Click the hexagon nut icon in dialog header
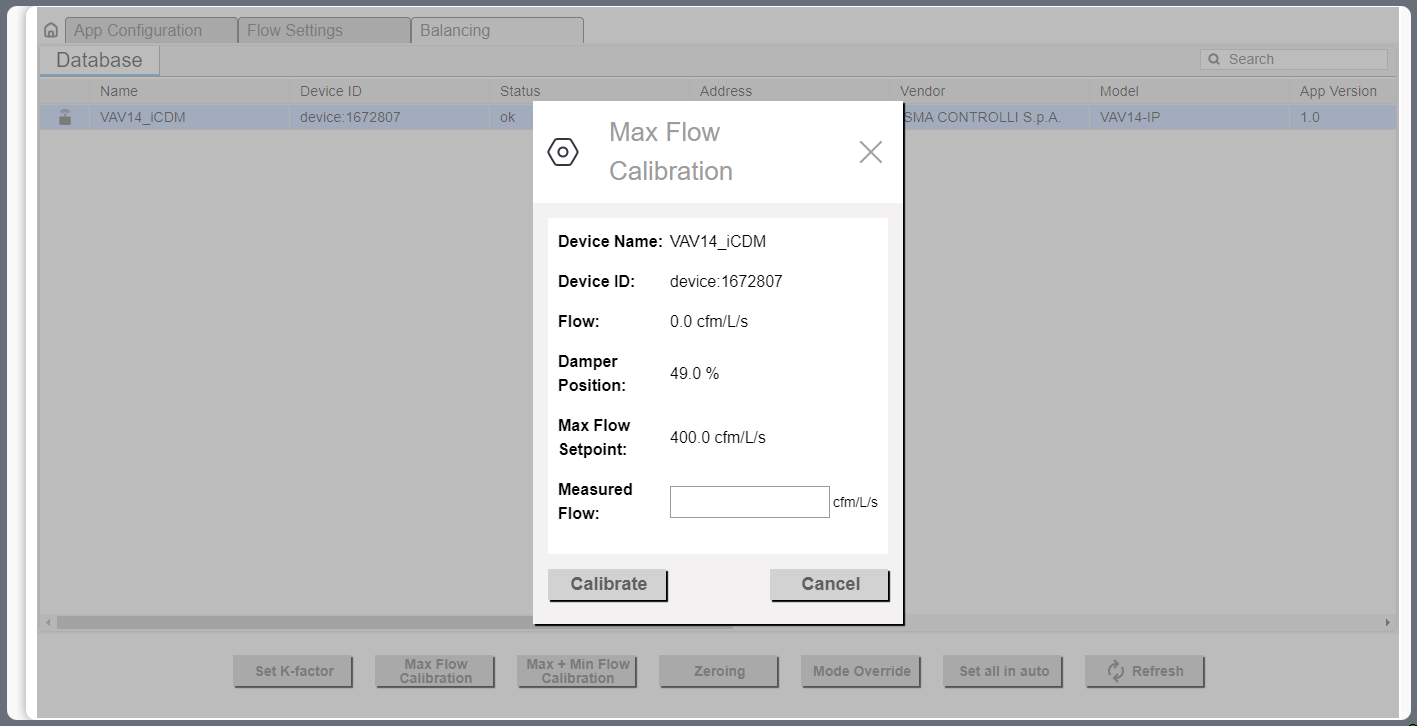This screenshot has width=1417, height=726. coord(563,152)
